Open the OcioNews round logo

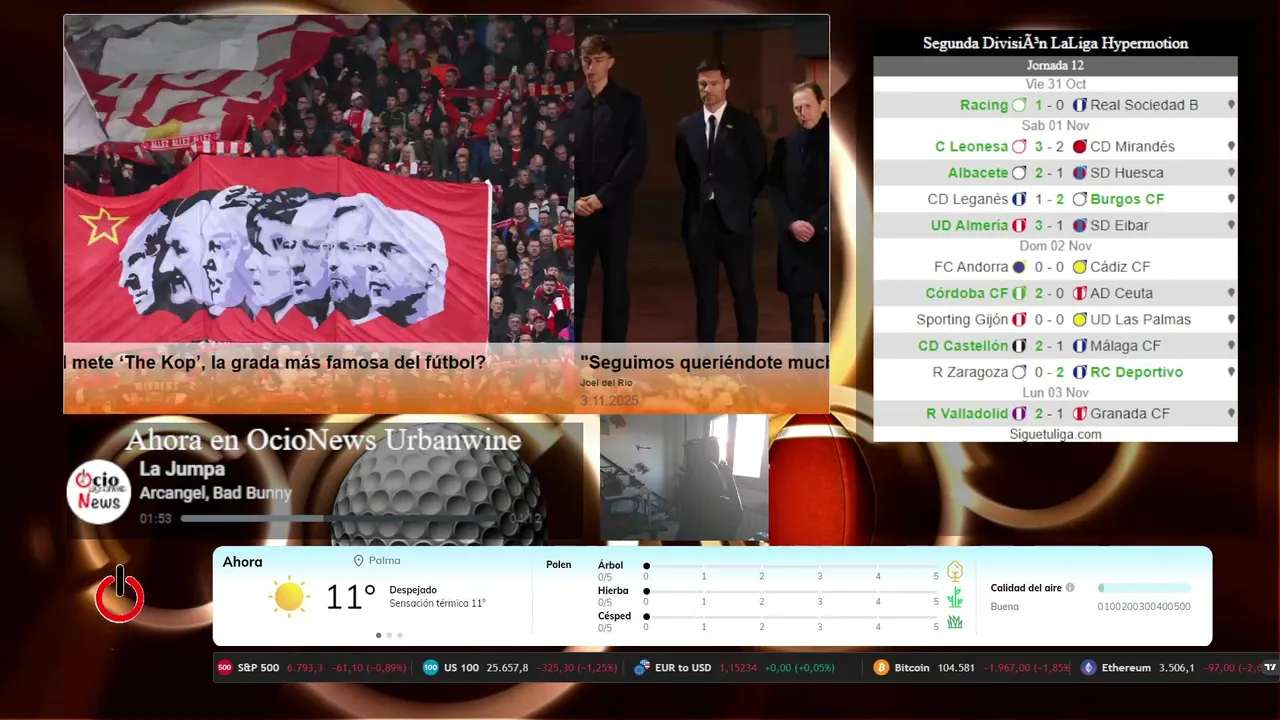click(x=99, y=491)
